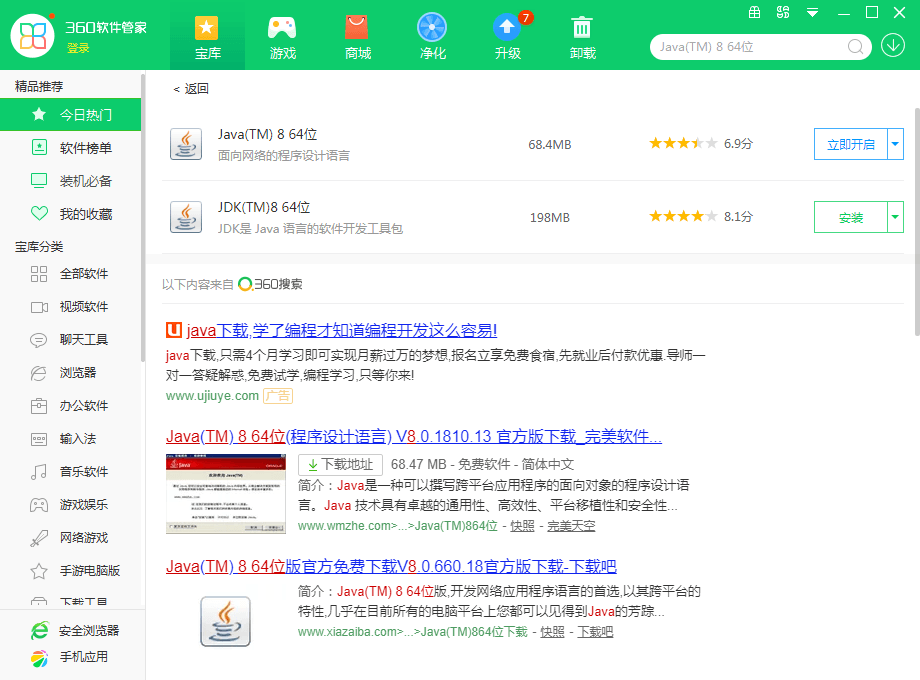Open the 净化 (Cleanup) tool
920x680 pixels.
[x=432, y=36]
